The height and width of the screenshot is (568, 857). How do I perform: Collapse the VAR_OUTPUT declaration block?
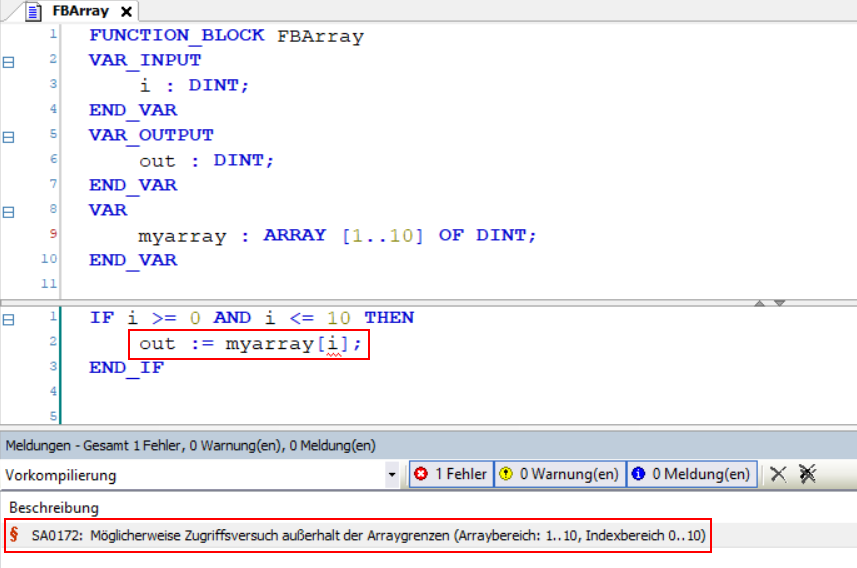pyautogui.click(x=9, y=137)
